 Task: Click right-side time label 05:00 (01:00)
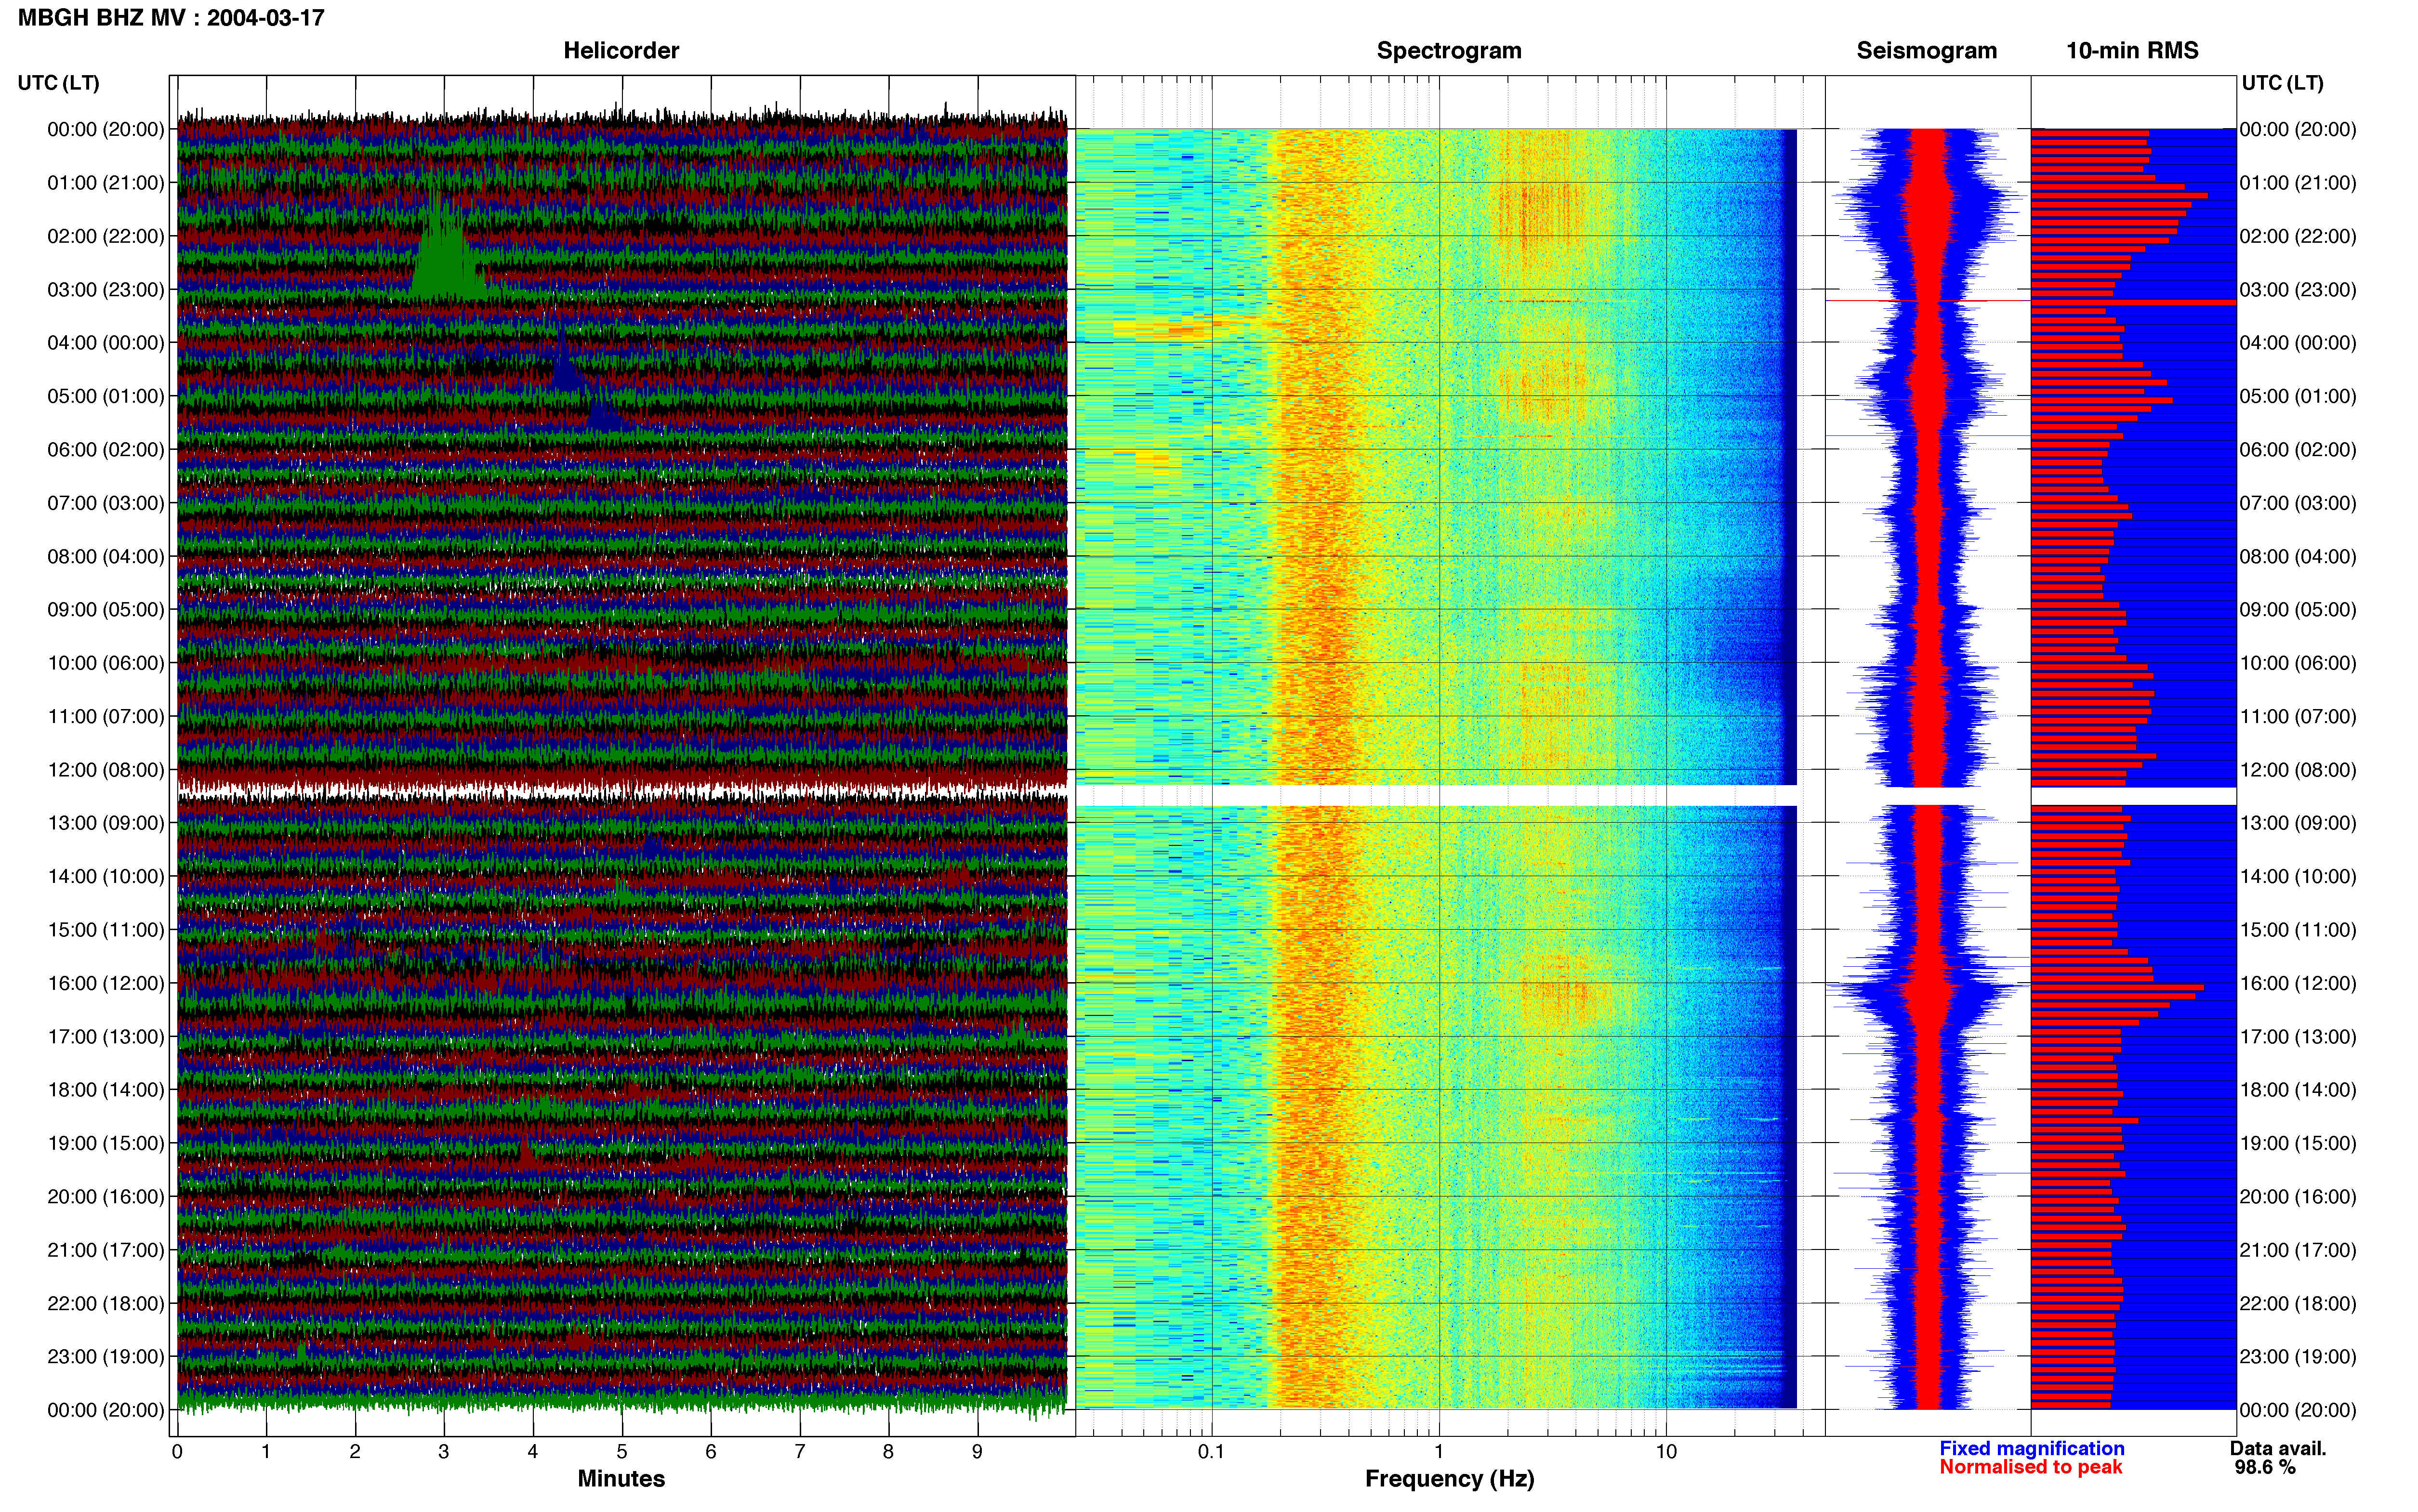point(2298,396)
